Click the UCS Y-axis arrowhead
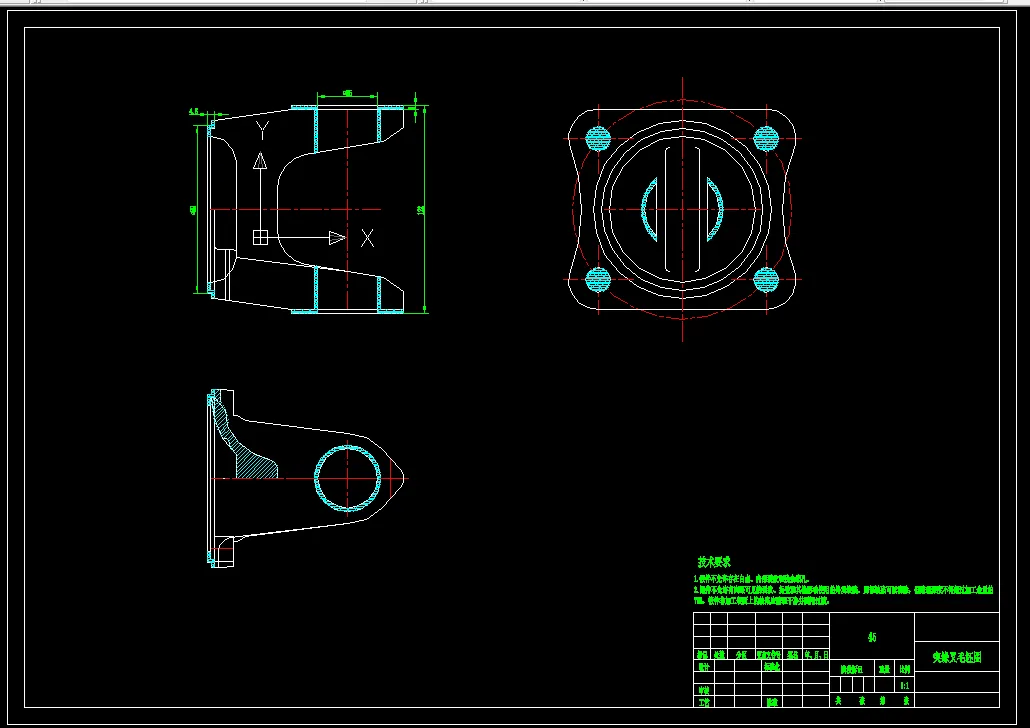The image size is (1030, 728). click(x=260, y=160)
